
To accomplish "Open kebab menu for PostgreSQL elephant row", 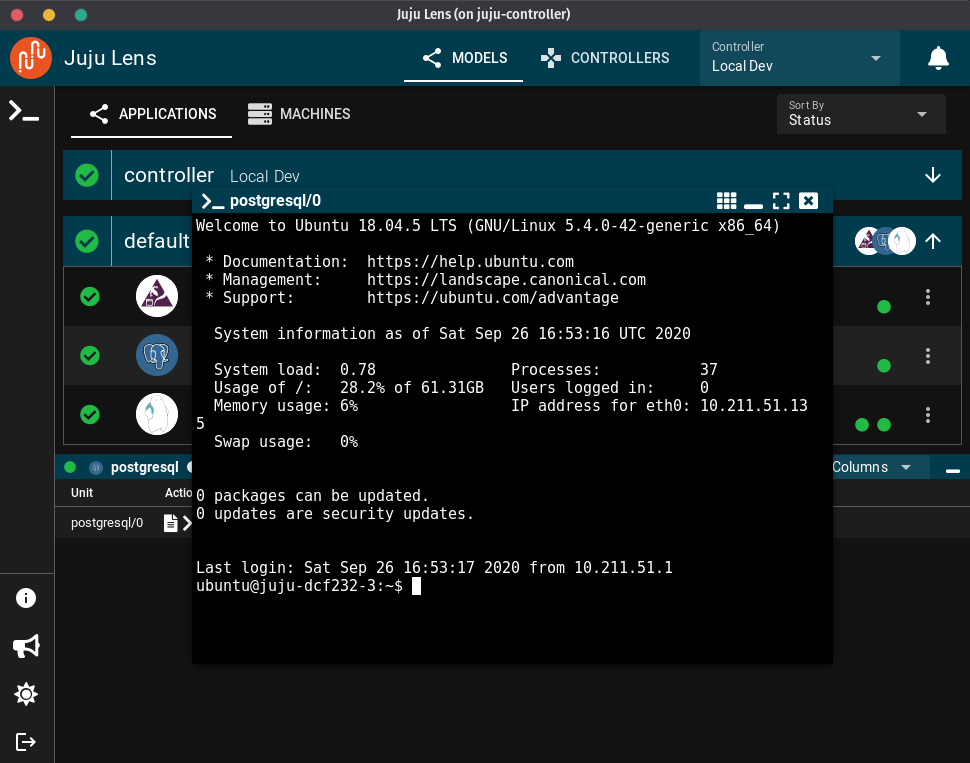I will (x=927, y=356).
